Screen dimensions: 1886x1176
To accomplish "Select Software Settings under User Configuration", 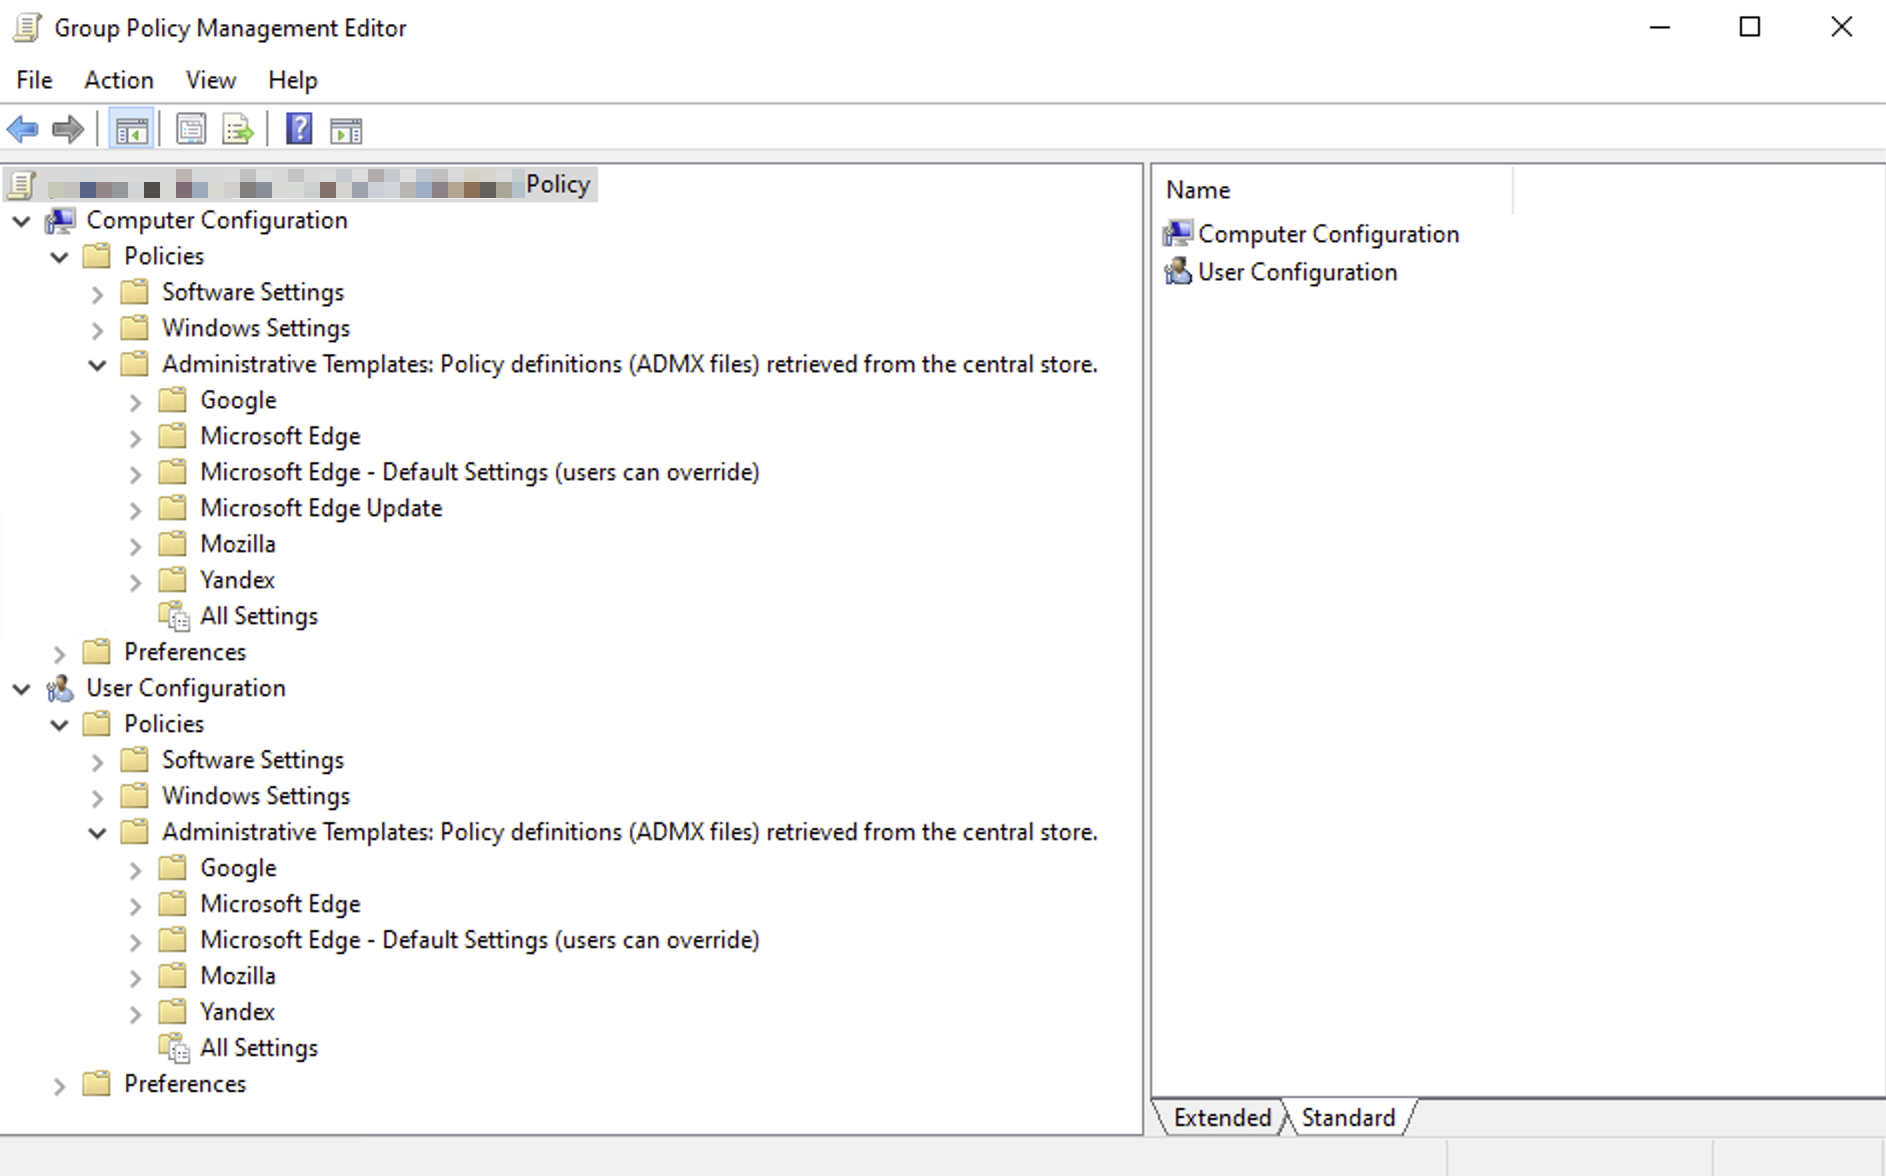I will click(253, 760).
